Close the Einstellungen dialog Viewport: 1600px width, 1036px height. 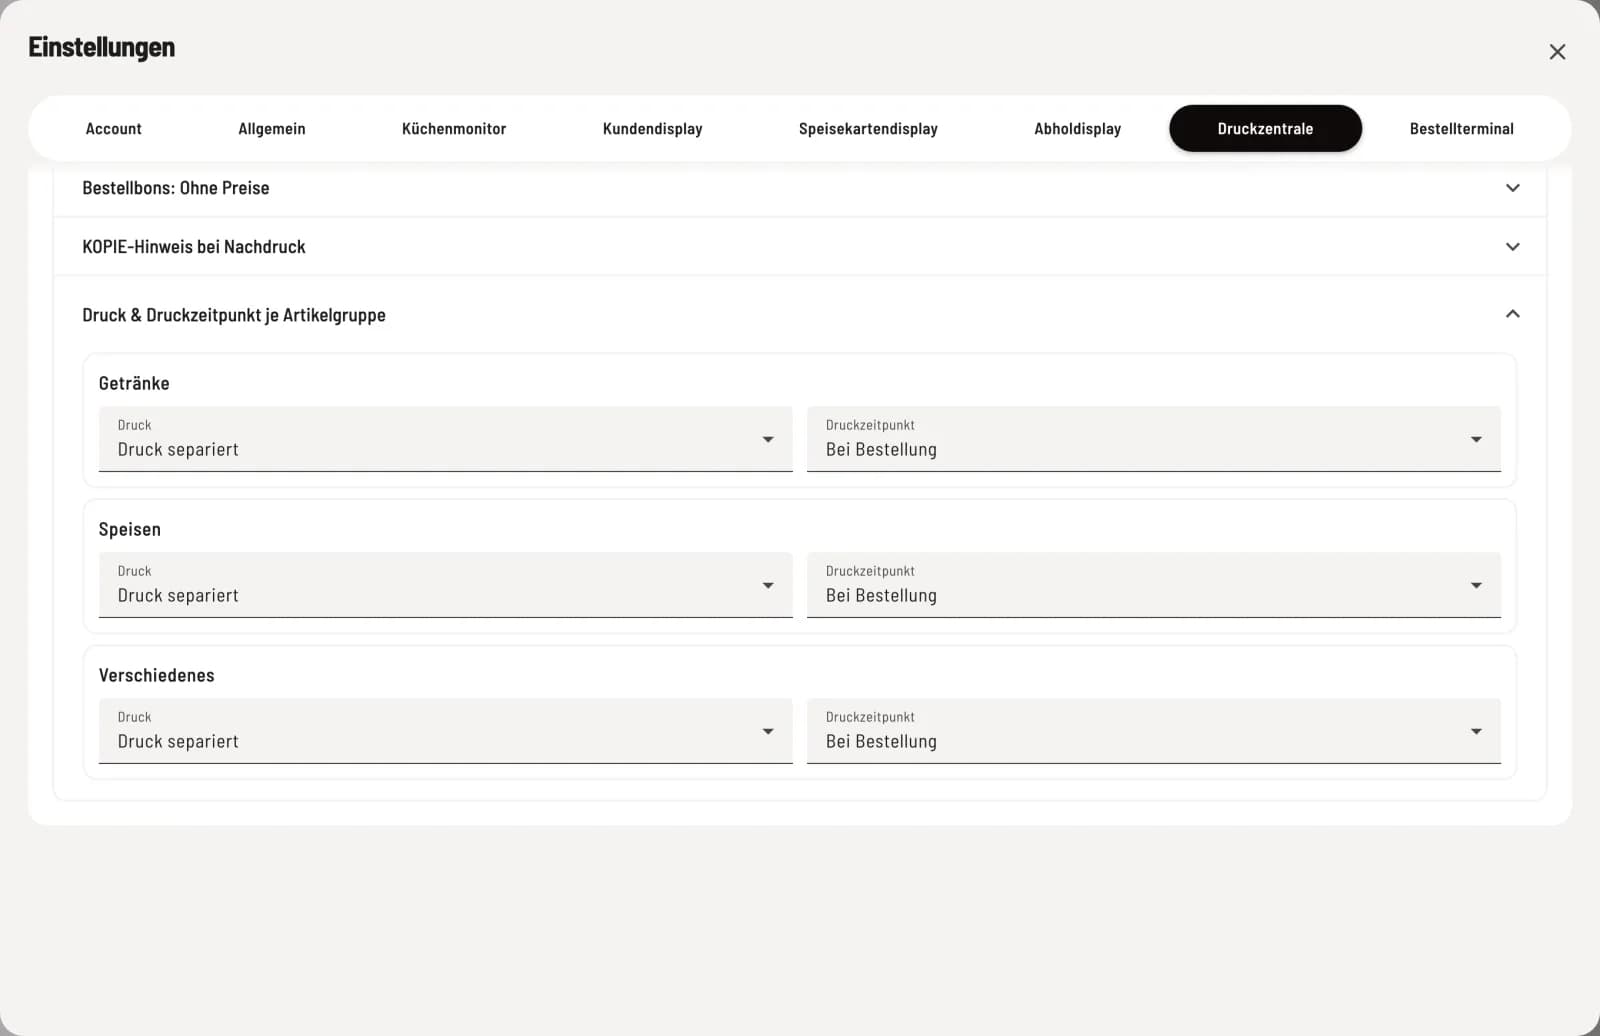tap(1557, 52)
